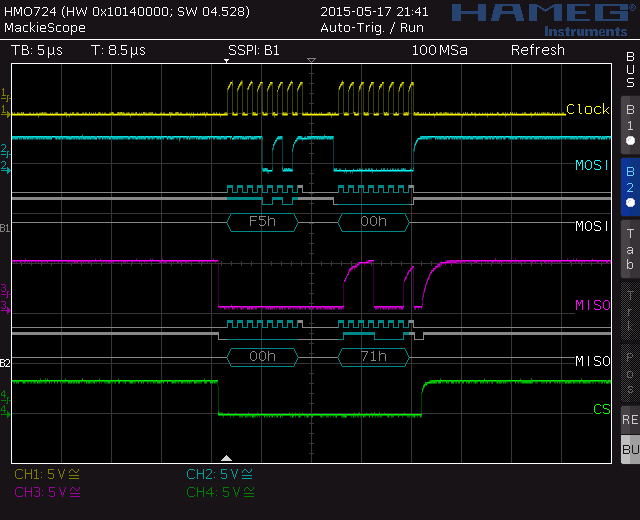Screen dimensions: 640x520
Task: Click the 71h decoded MISO value
Action: click(x=373, y=357)
